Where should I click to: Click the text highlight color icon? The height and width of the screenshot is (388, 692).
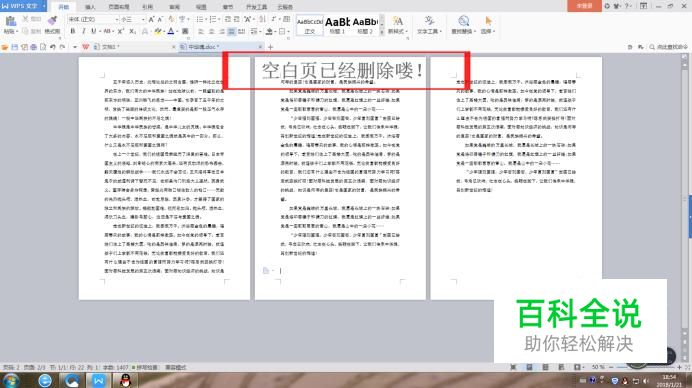158,31
